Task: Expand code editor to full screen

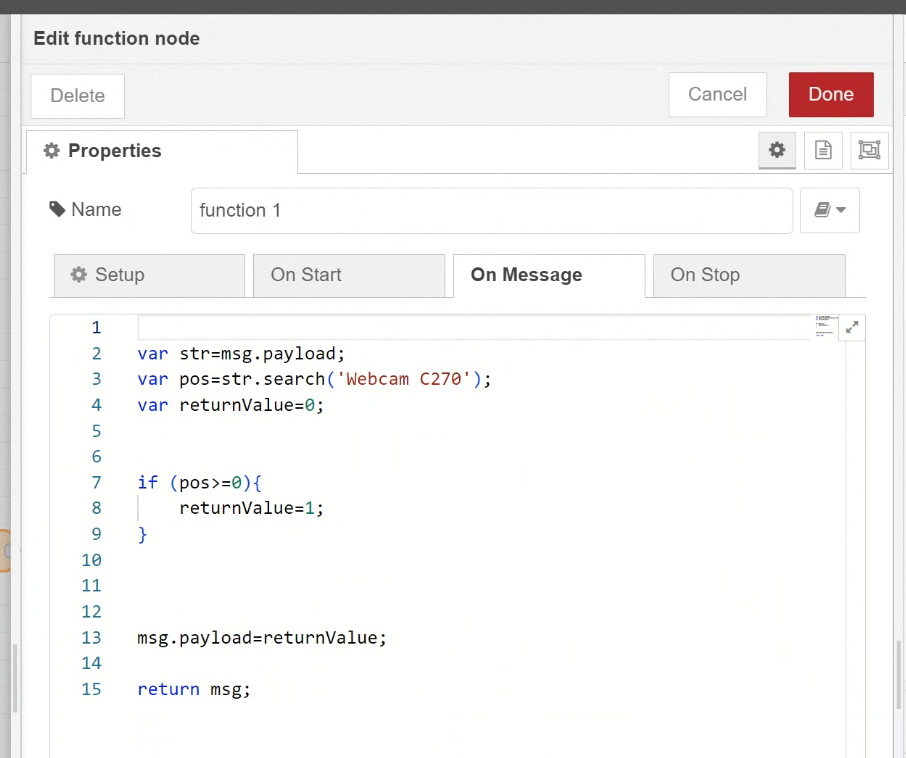Action: (x=852, y=328)
